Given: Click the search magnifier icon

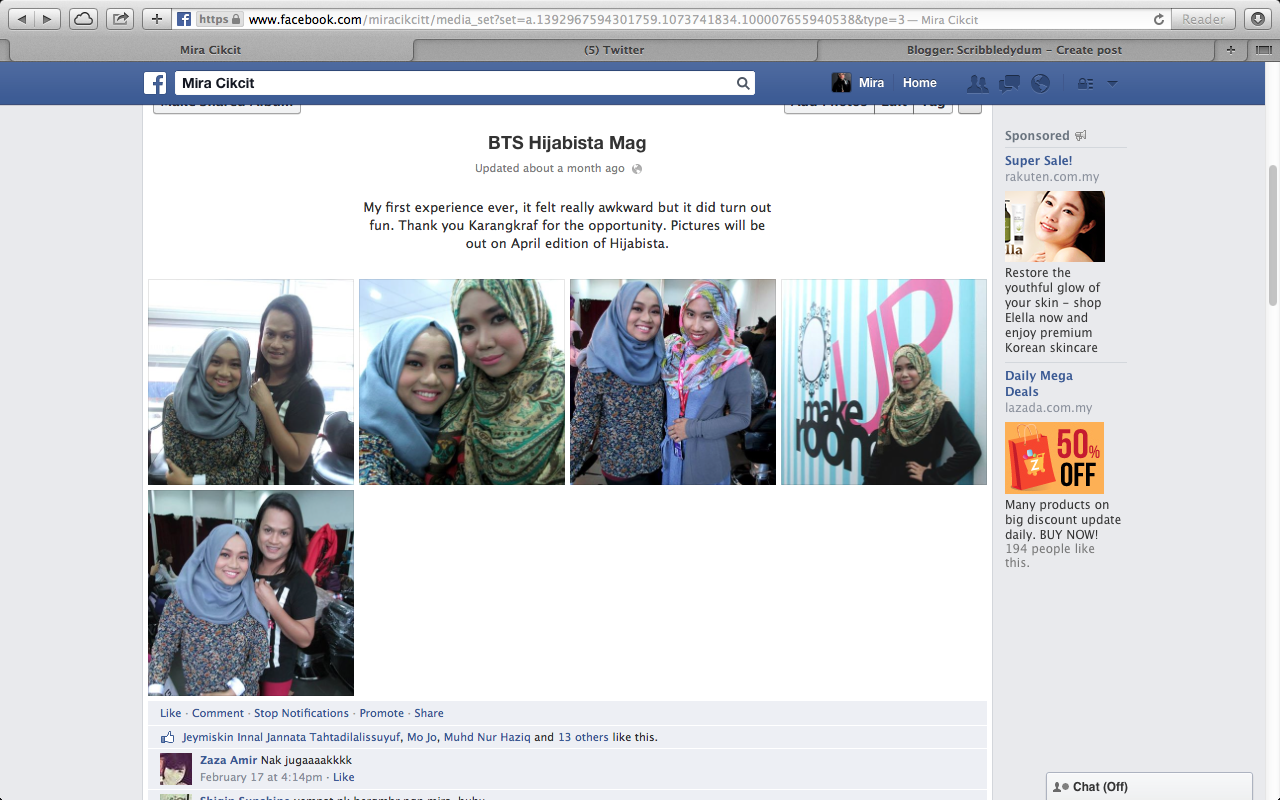Looking at the screenshot, I should coord(743,84).
